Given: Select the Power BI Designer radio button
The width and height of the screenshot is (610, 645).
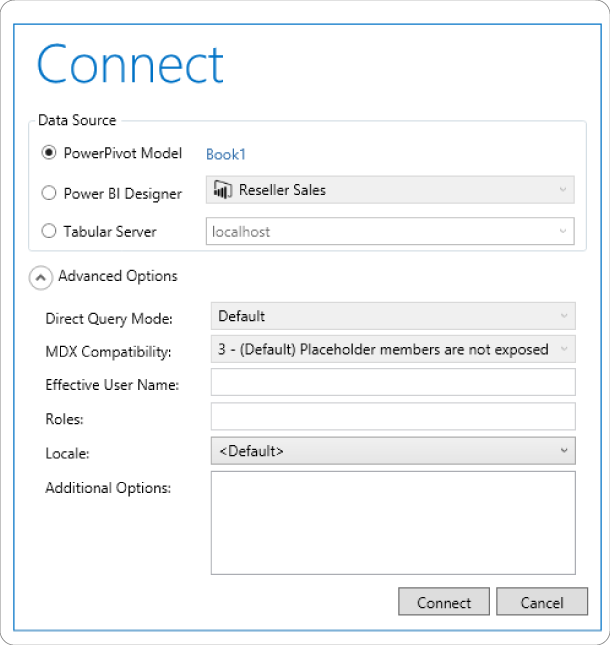Looking at the screenshot, I should pos(49,193).
